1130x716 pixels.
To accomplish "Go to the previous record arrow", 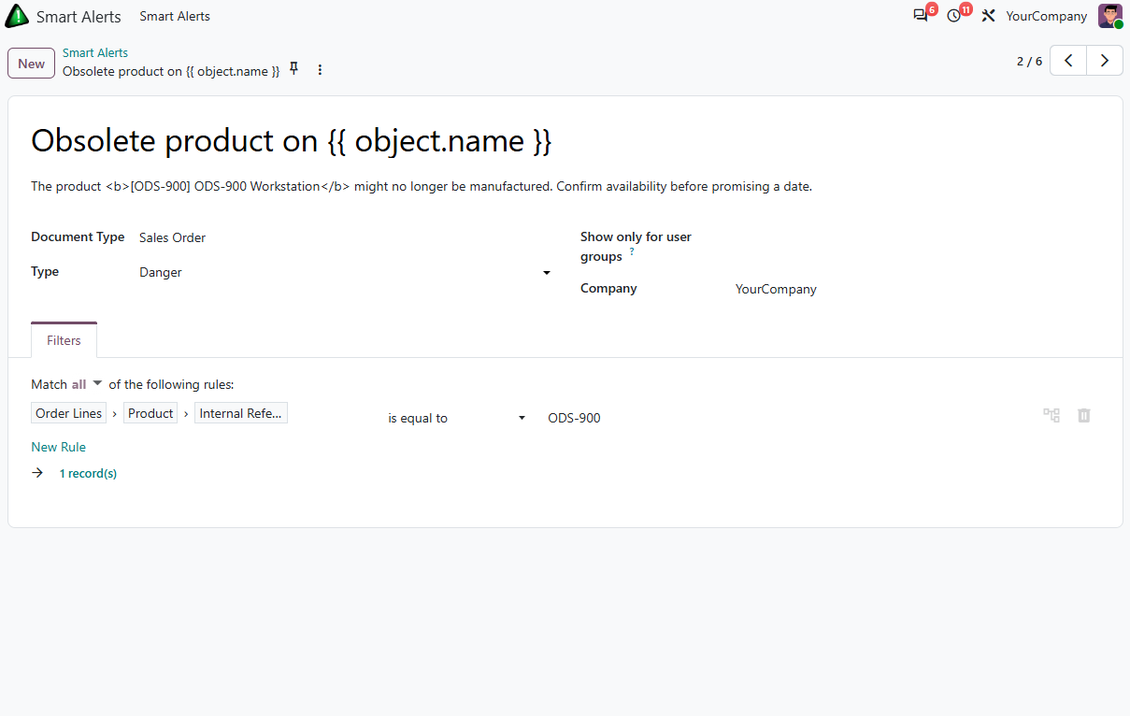I will pyautogui.click(x=1068, y=61).
